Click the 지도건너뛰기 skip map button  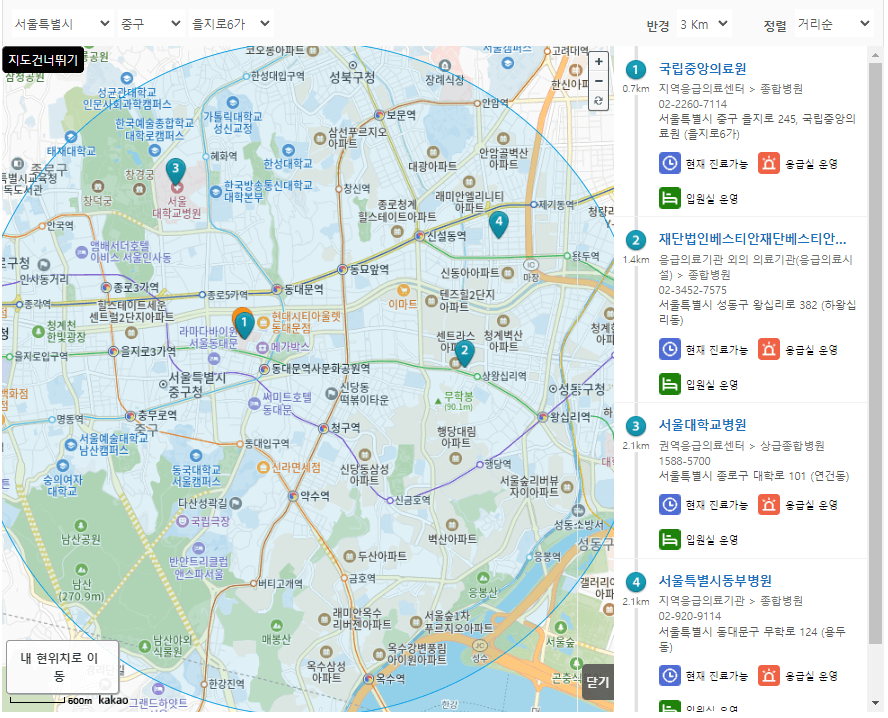(43, 59)
